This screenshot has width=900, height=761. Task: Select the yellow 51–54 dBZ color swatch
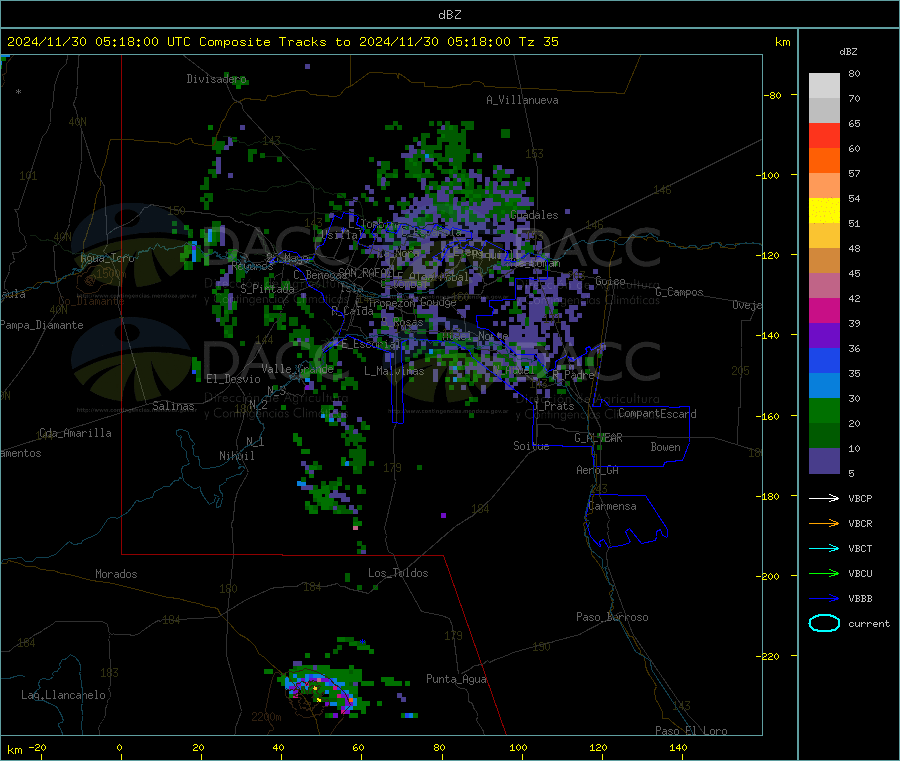pos(824,211)
